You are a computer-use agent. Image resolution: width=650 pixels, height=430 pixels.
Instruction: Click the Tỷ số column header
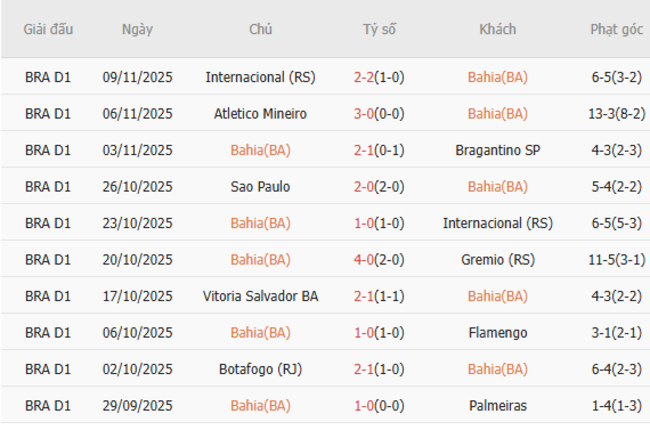click(379, 29)
